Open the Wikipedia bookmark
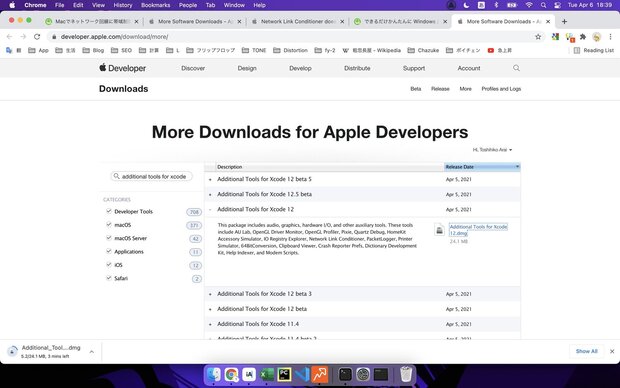Image resolution: width=620 pixels, height=388 pixels. [371, 50]
